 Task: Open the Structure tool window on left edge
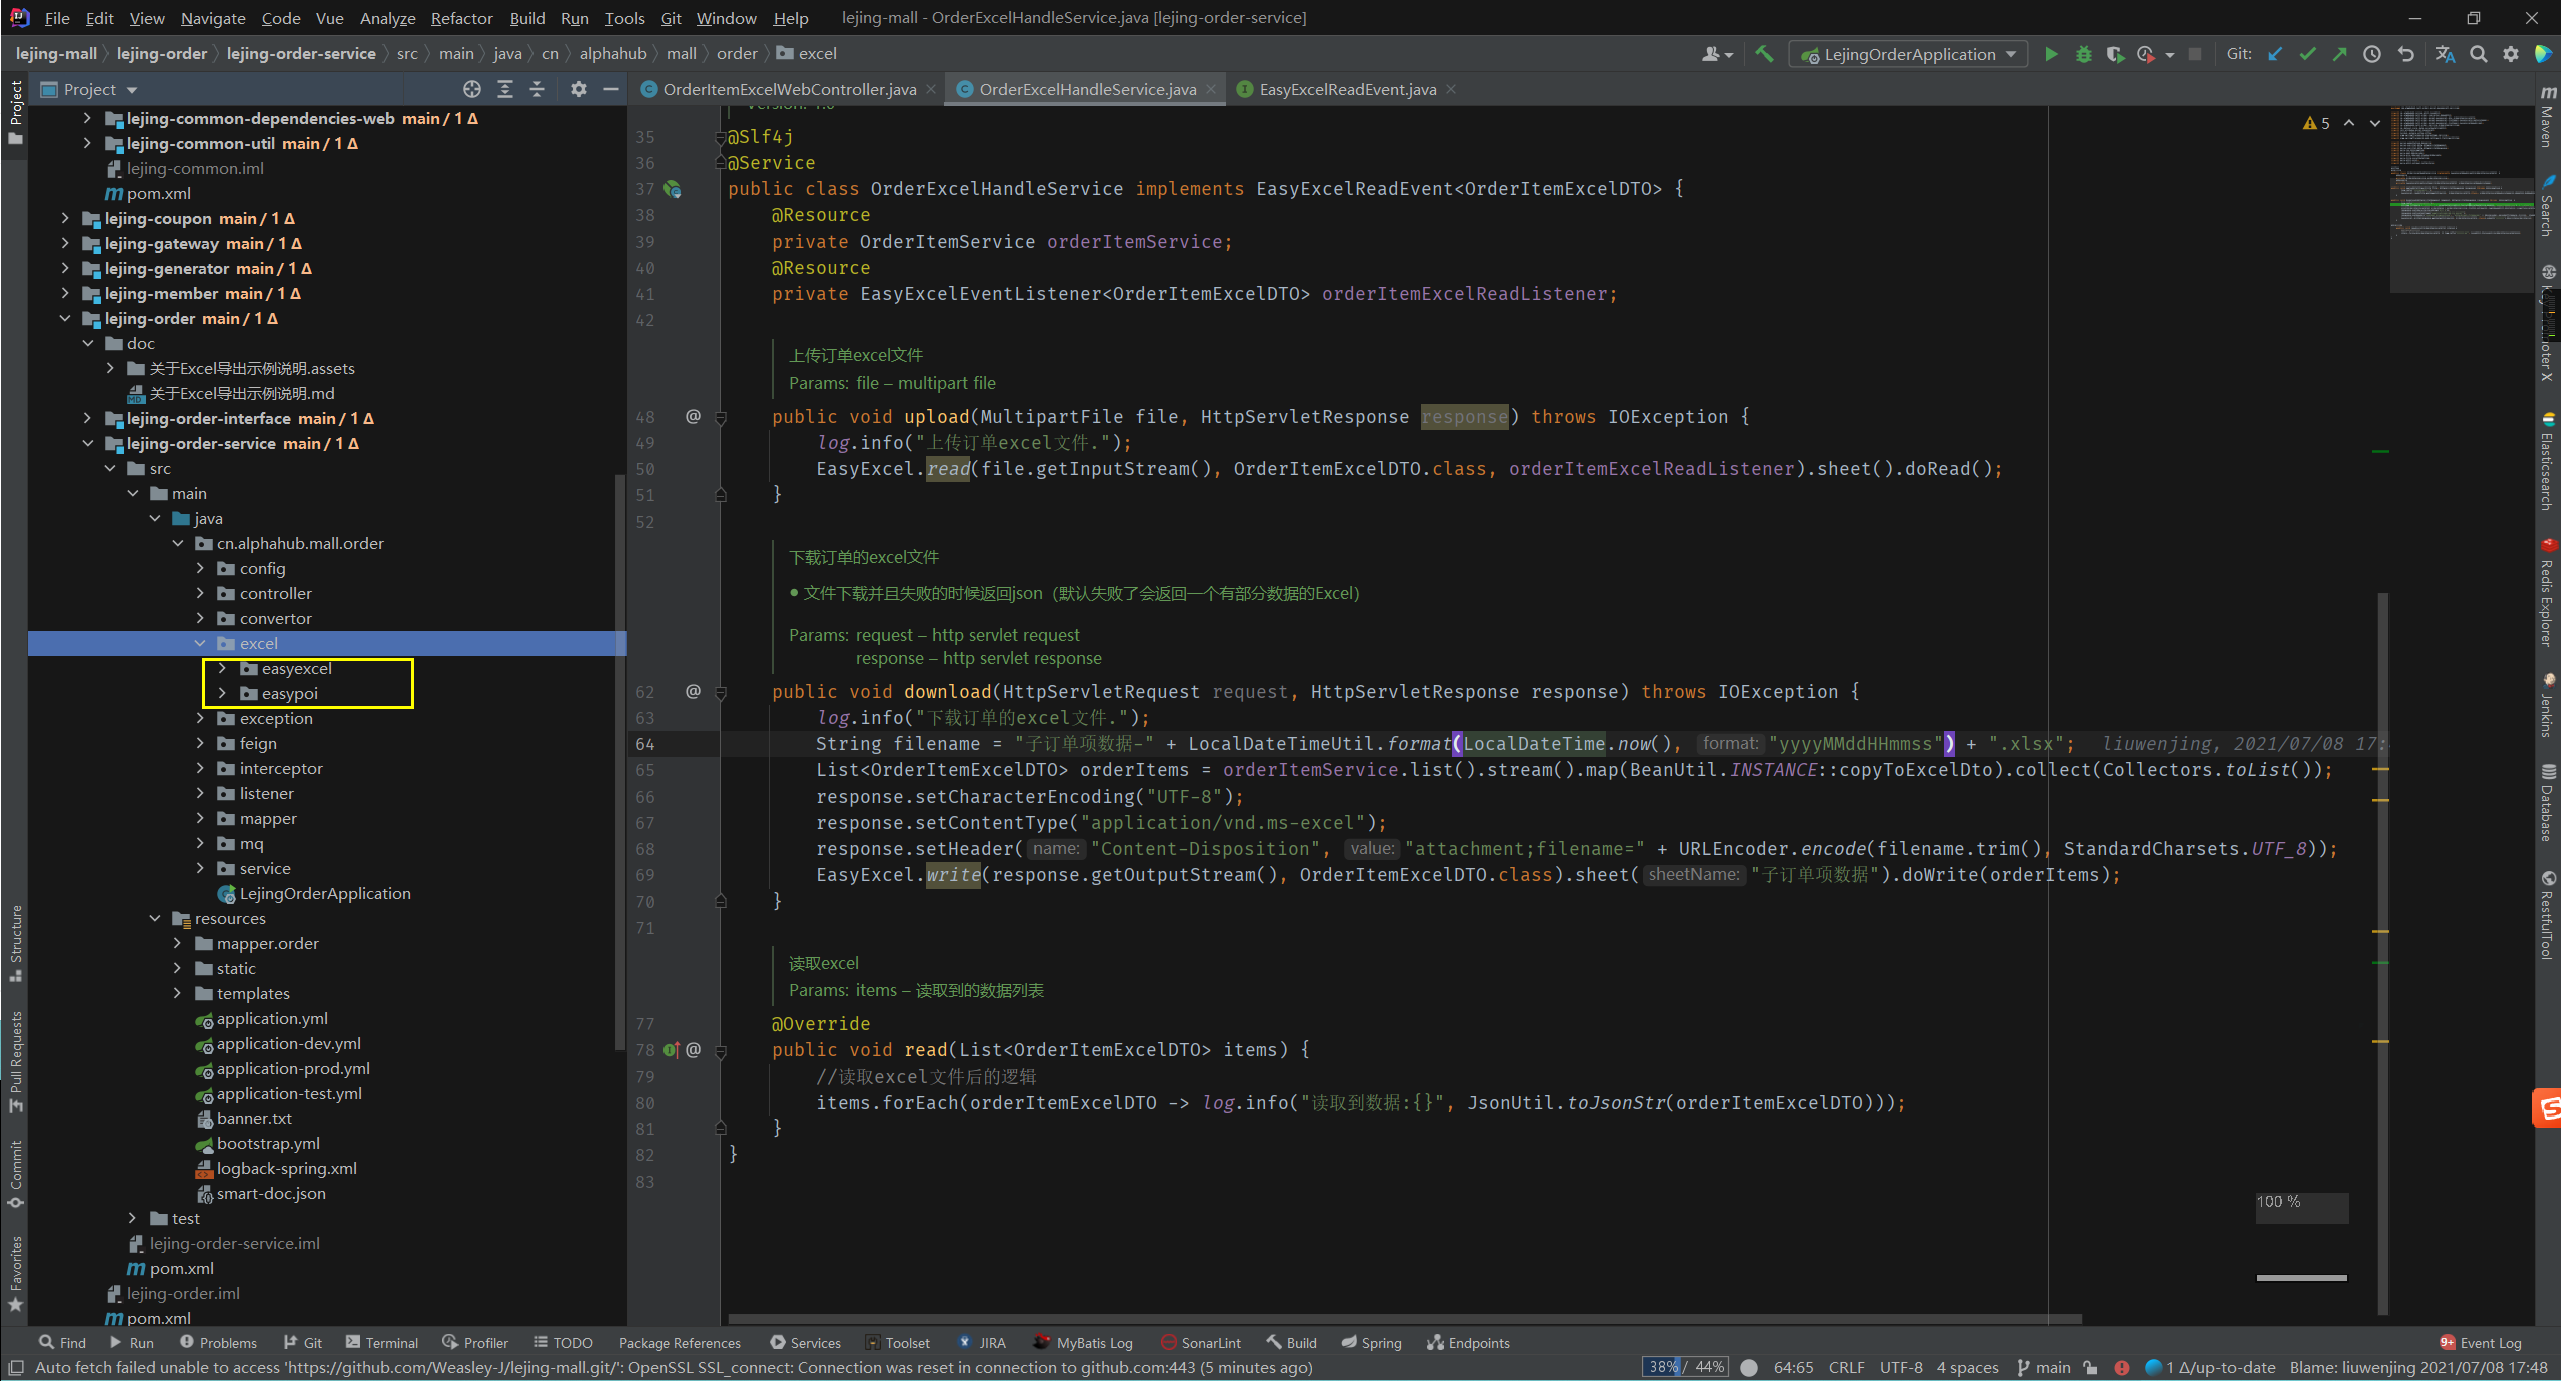pos(15,943)
